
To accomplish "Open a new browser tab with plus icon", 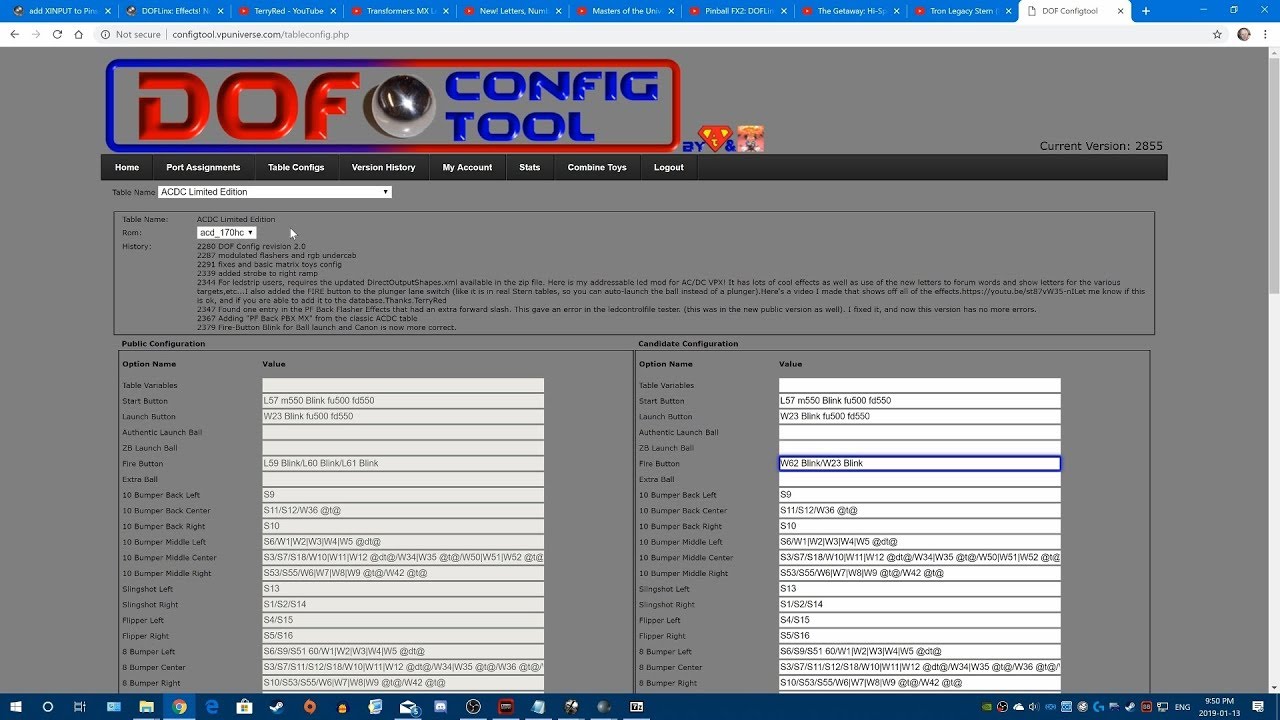I will click(x=1146, y=11).
